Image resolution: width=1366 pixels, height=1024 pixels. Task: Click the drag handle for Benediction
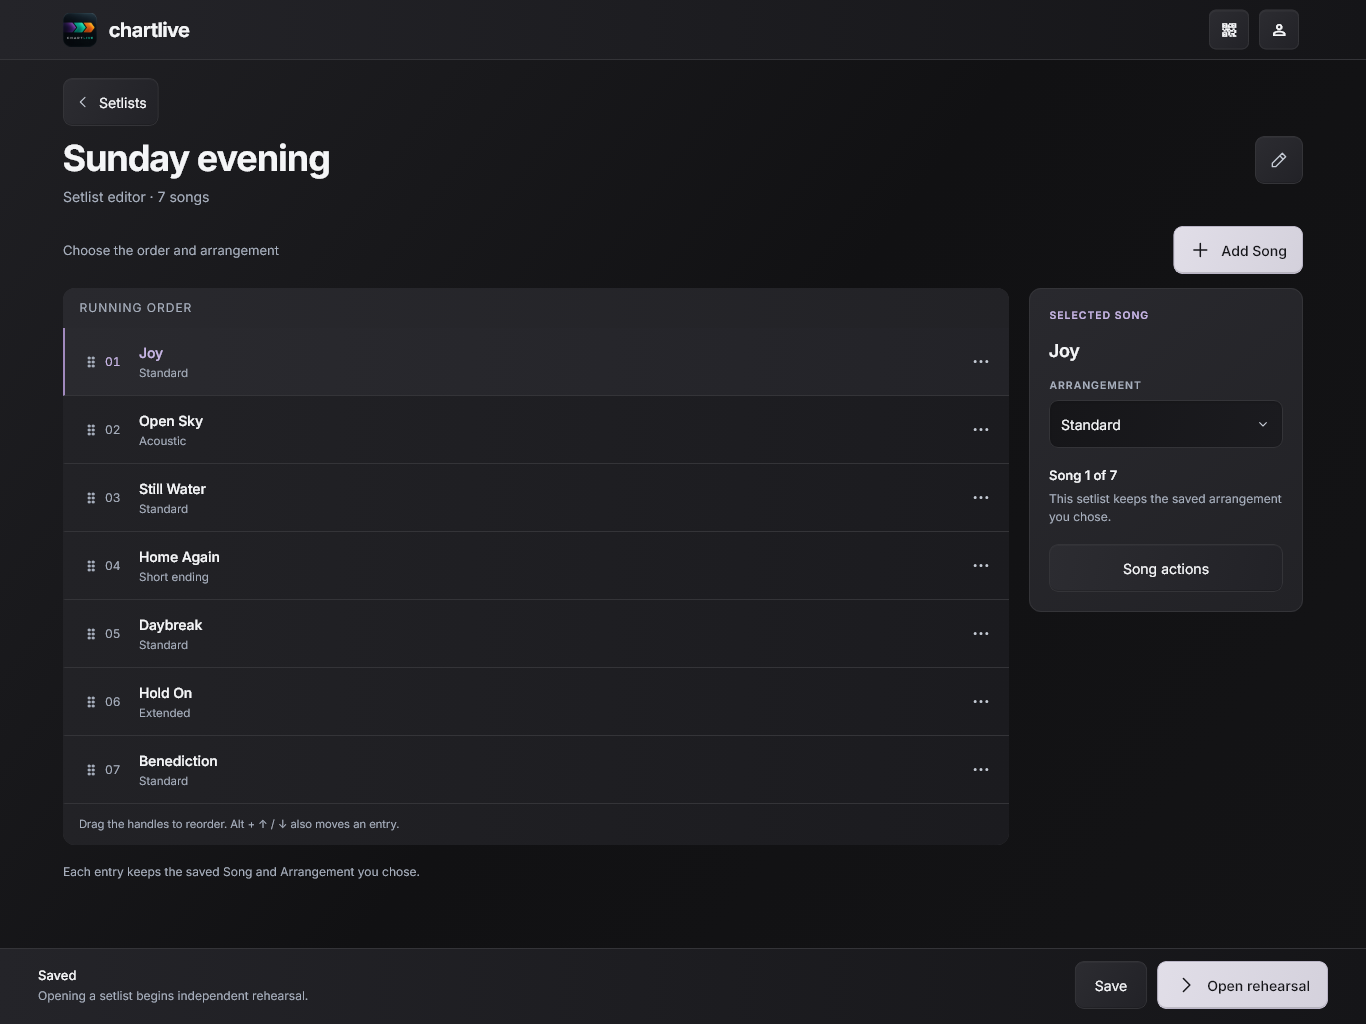(x=91, y=770)
